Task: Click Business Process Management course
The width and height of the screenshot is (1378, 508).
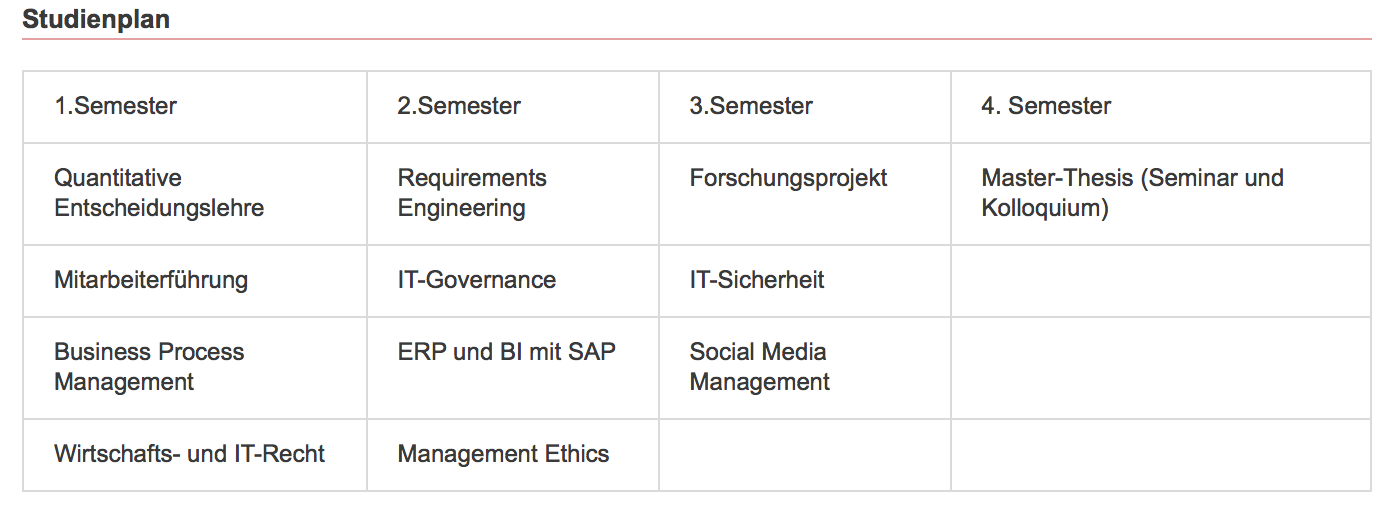Action: [149, 367]
